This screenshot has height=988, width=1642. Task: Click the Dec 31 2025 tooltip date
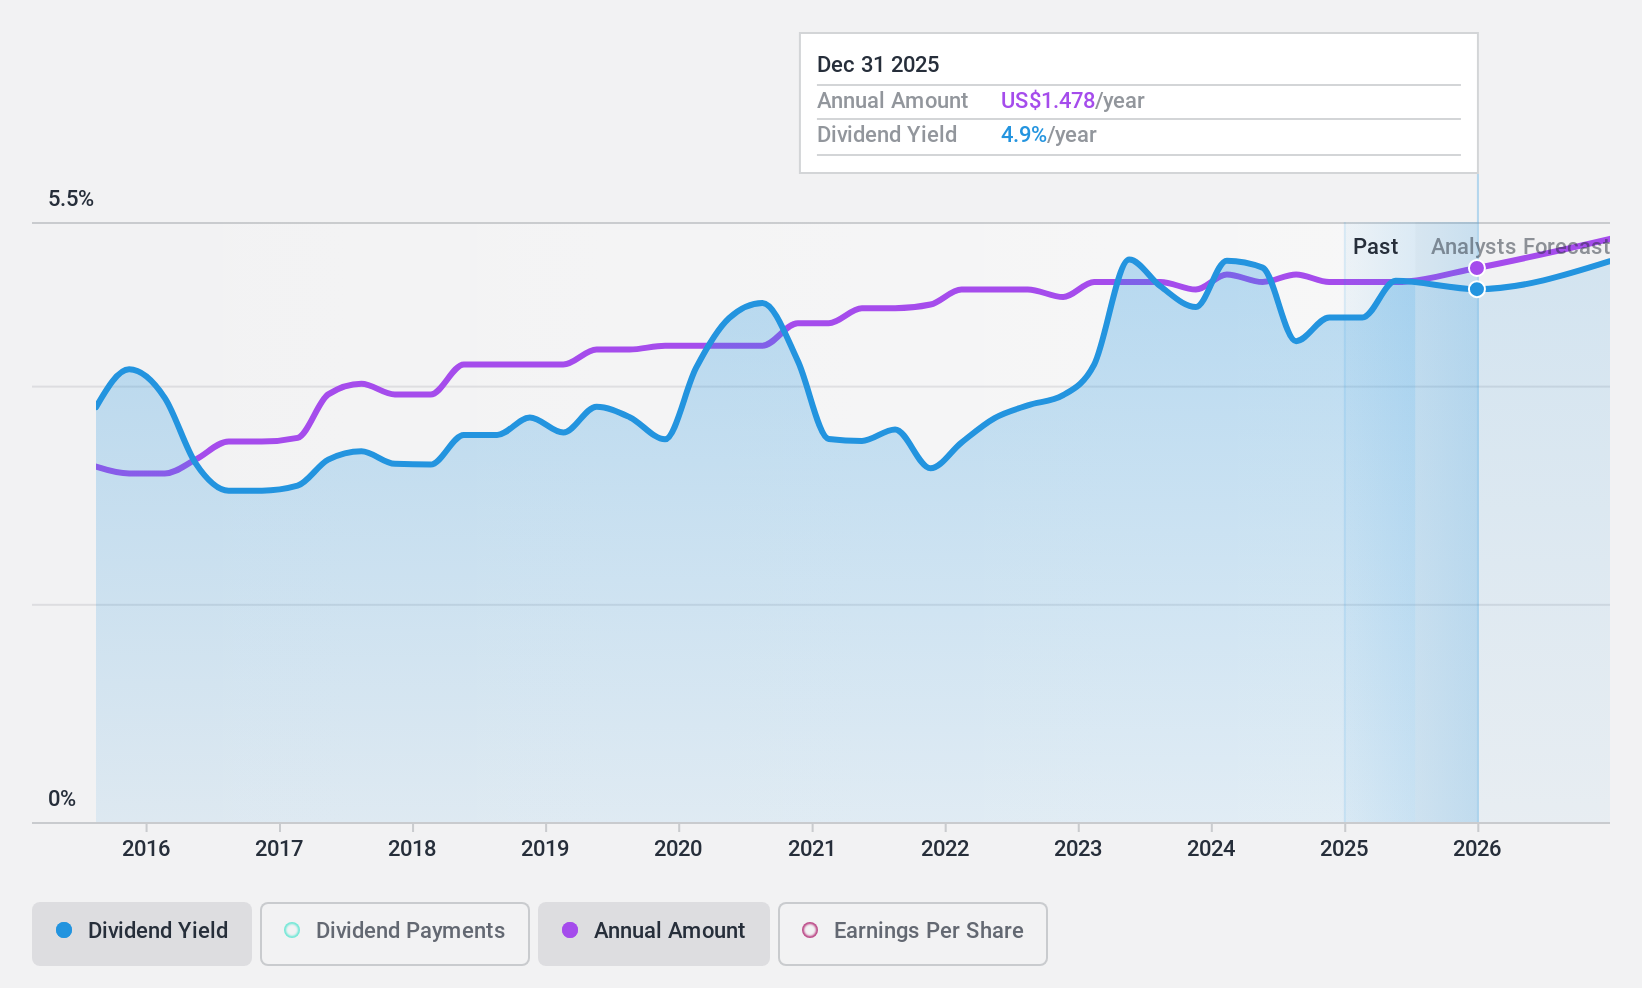pos(878,65)
